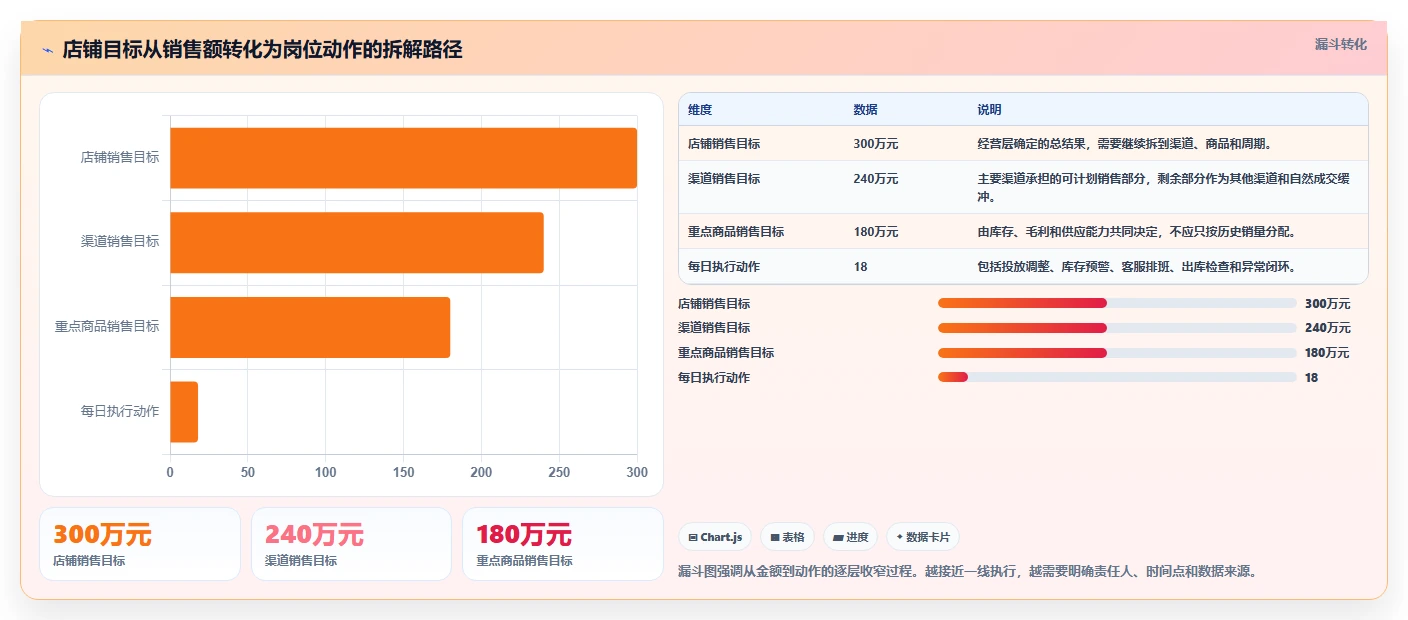Click the 数据 table column header
The width and height of the screenshot is (1408, 620).
pyautogui.click(x=865, y=110)
